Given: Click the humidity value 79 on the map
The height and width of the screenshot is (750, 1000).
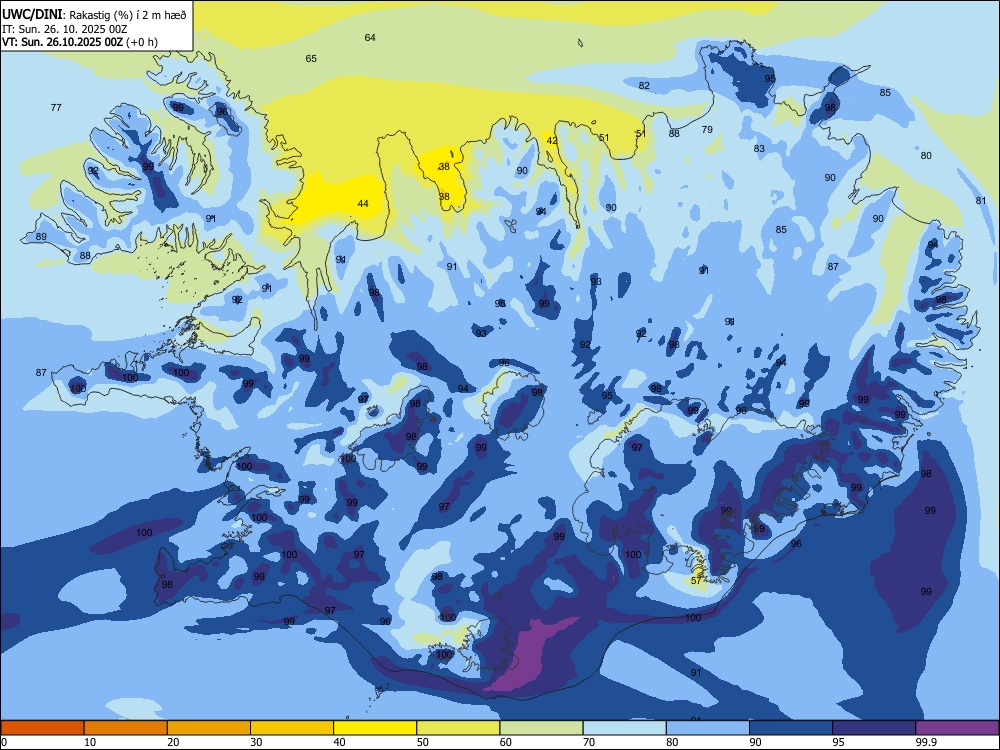Looking at the screenshot, I should pos(707,129).
